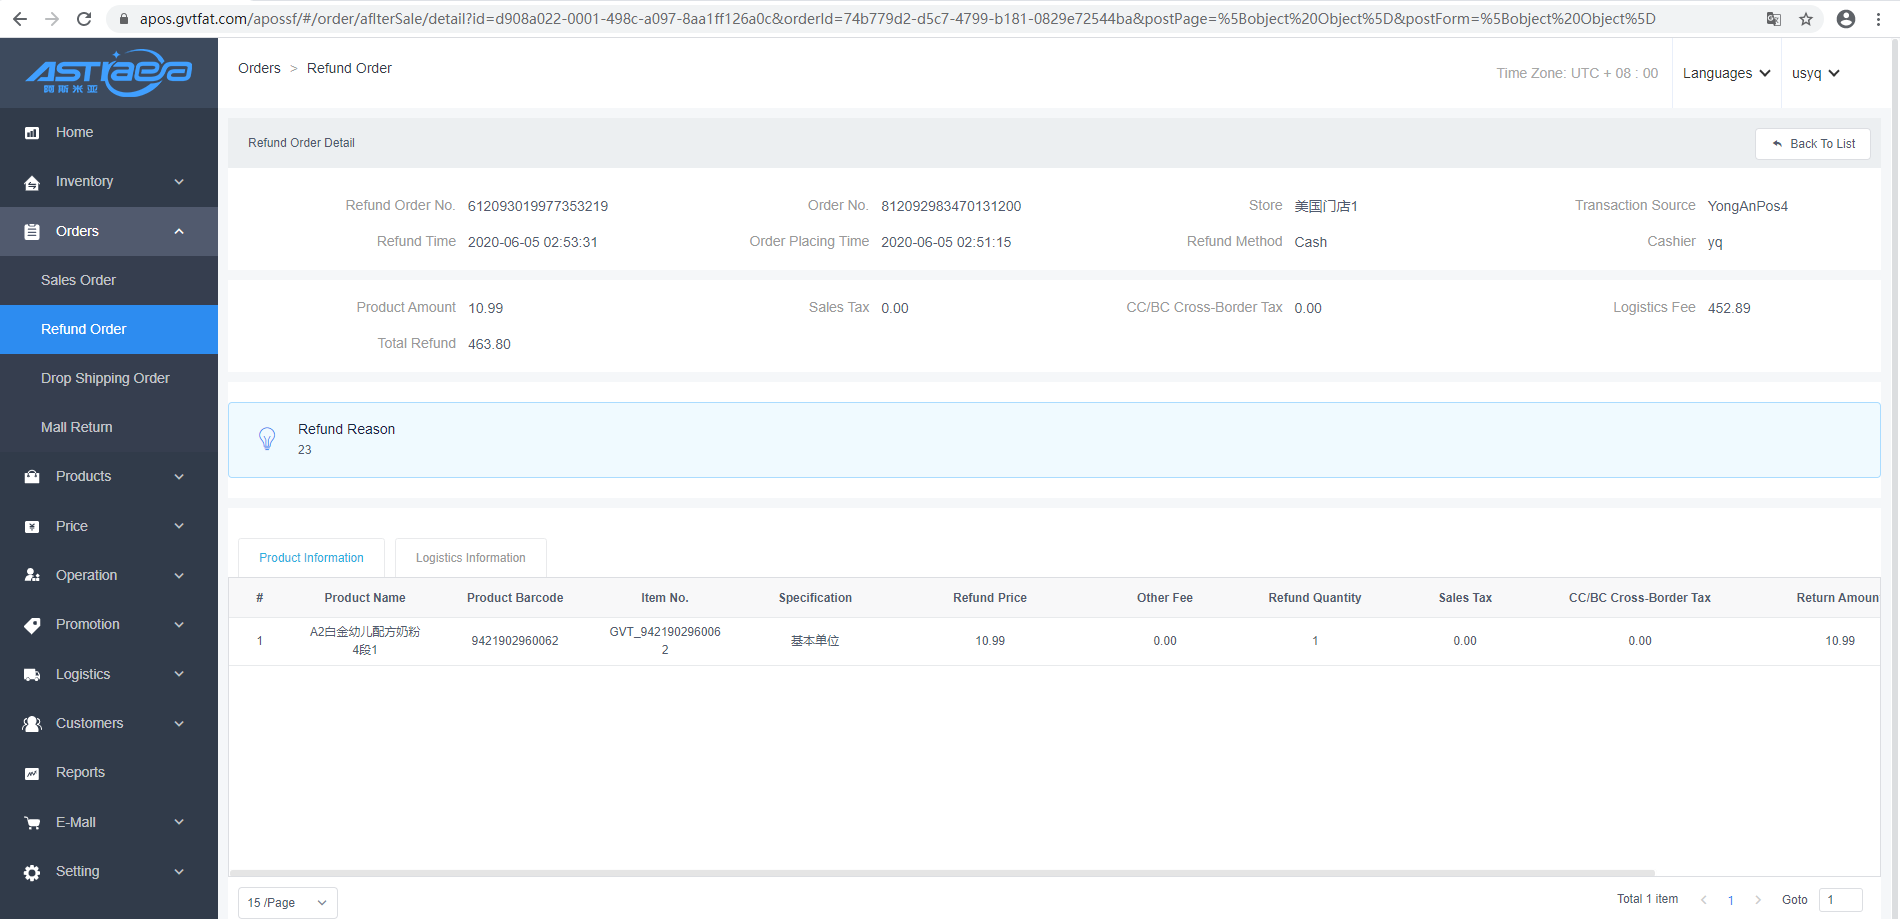
Task: Open the 15 /Page size selector
Action: pos(287,902)
